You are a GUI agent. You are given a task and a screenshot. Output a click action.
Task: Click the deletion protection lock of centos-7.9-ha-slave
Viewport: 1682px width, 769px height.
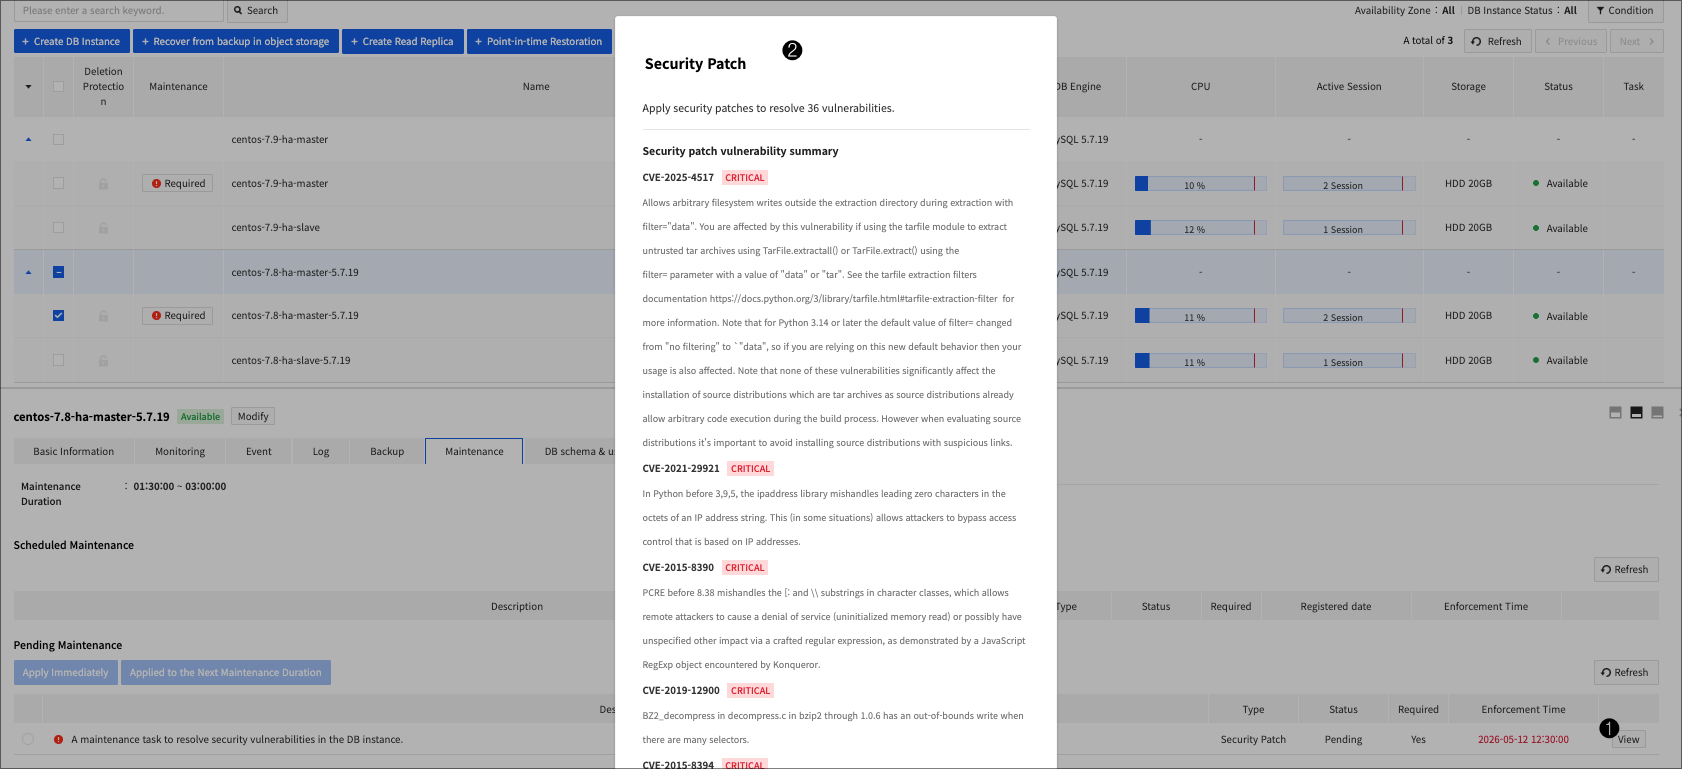103,228
